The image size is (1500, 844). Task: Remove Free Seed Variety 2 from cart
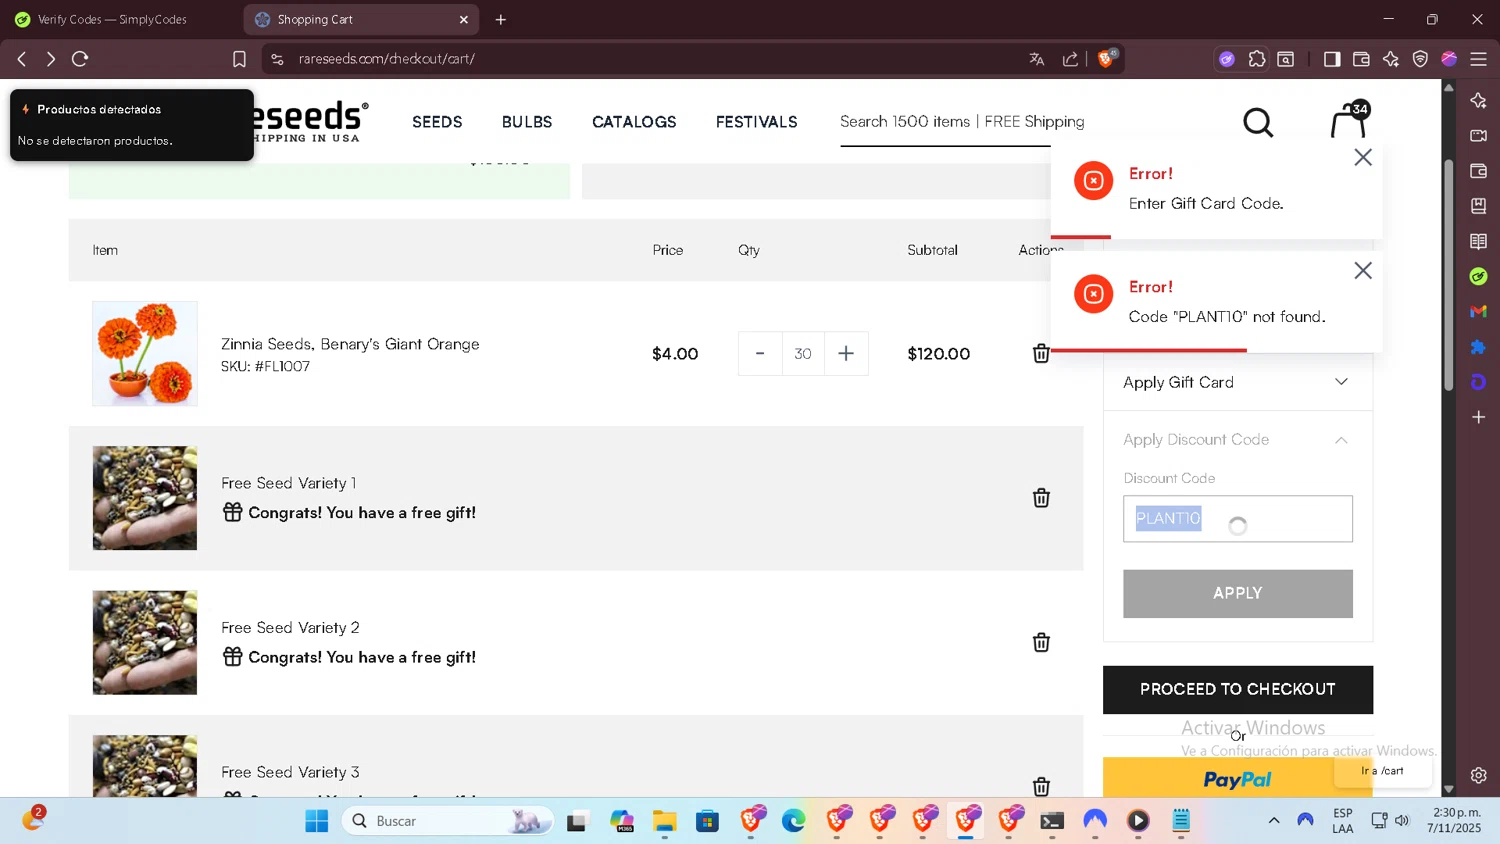[x=1041, y=642]
